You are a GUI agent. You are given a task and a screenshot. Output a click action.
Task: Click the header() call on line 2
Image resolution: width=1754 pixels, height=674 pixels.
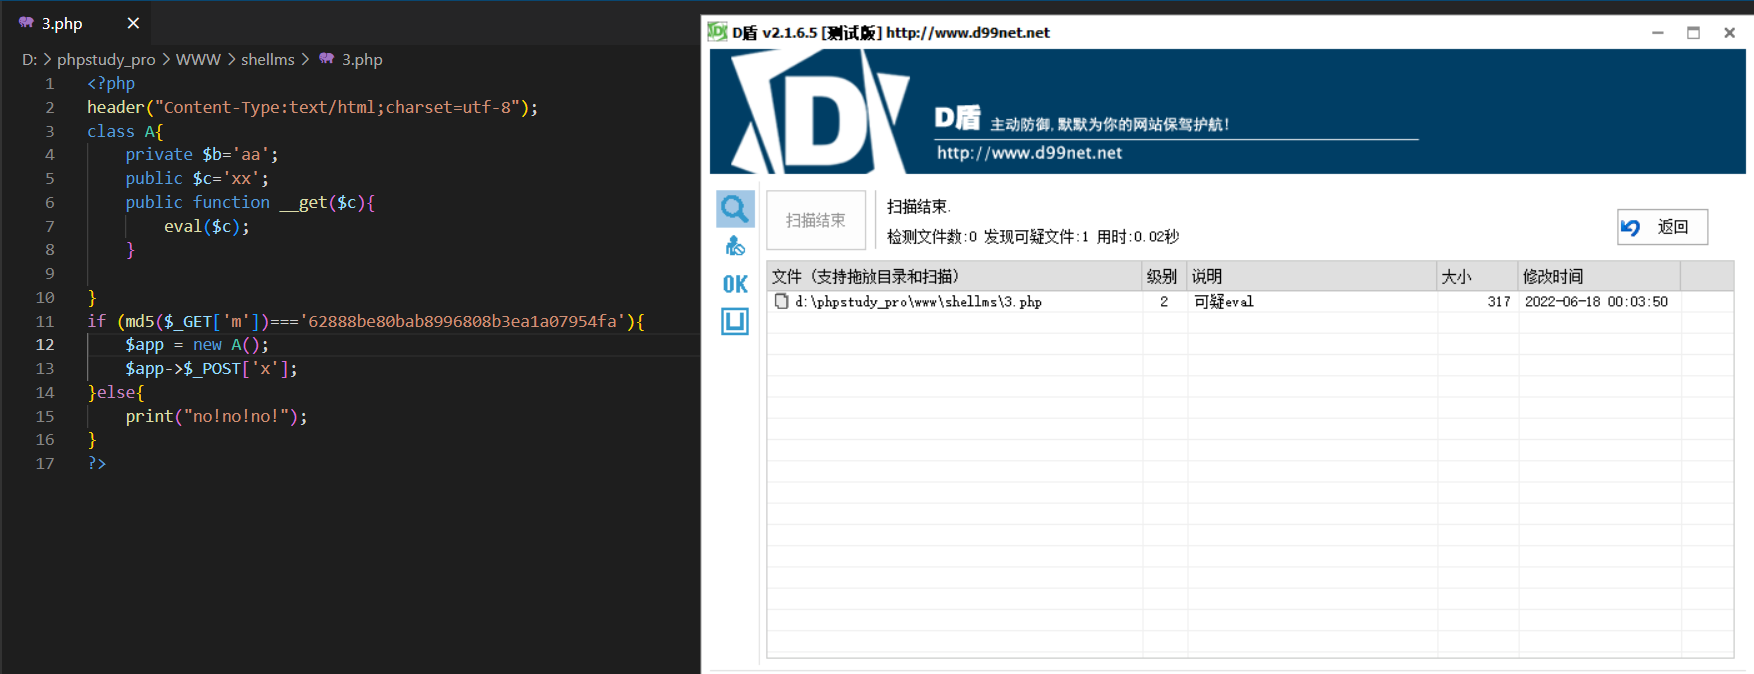pyautogui.click(x=312, y=107)
